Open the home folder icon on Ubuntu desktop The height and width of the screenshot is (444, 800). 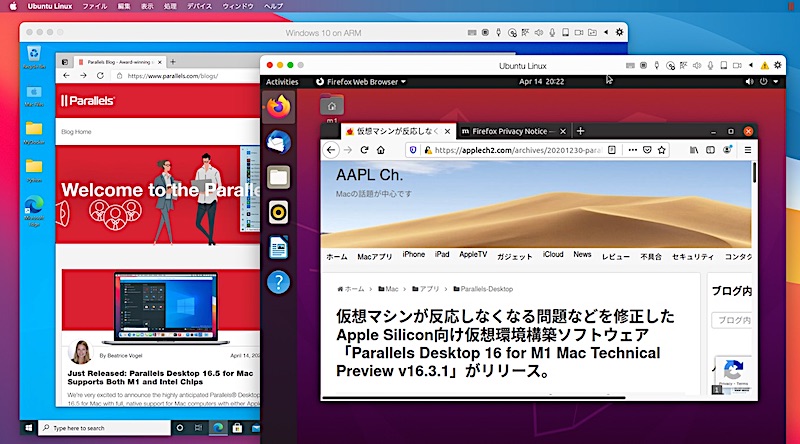tap(332, 106)
